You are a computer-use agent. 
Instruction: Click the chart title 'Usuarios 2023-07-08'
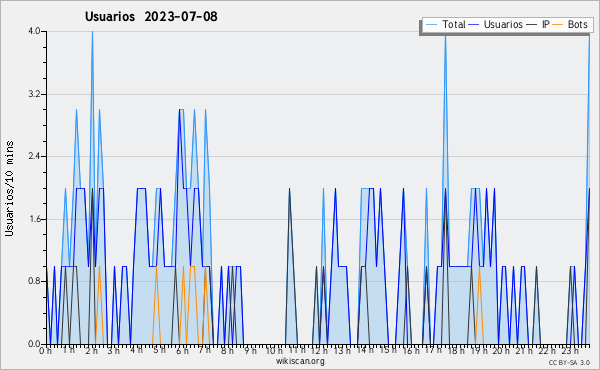[151, 16]
